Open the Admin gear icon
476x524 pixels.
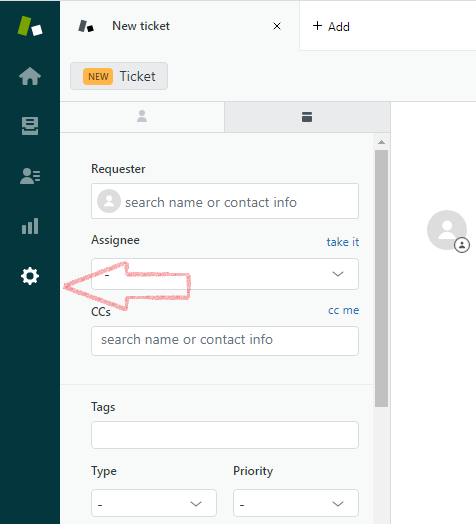tap(30, 276)
